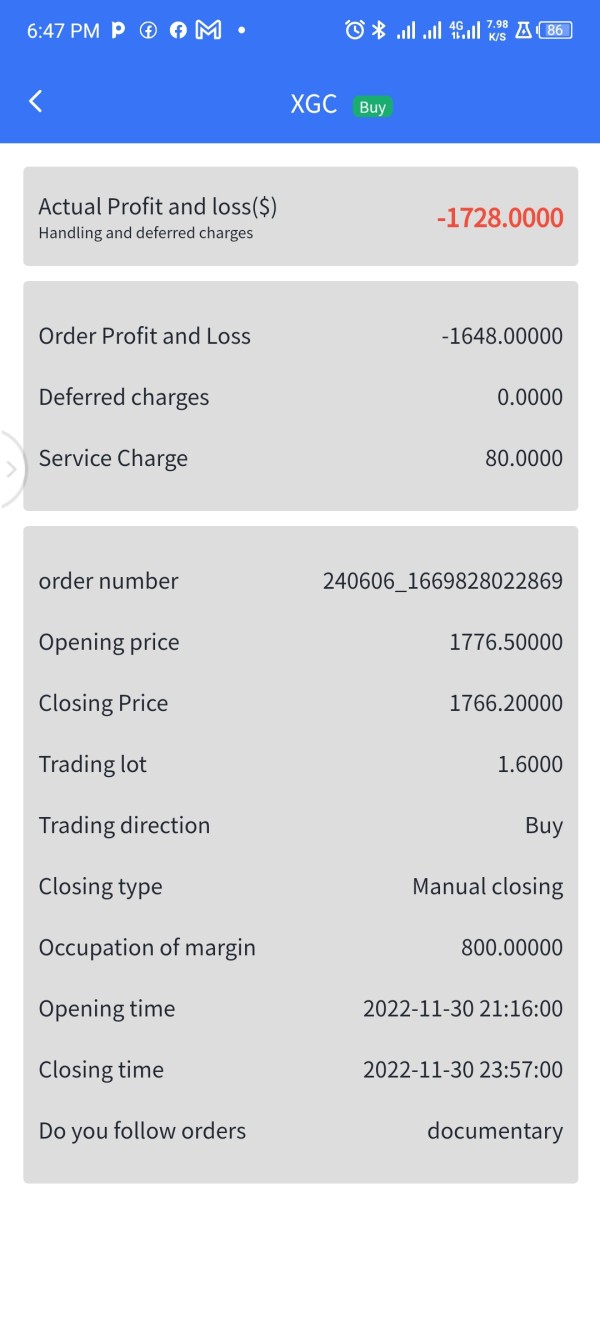
Task: Tap the Bluetooth status icon
Action: coord(378,30)
